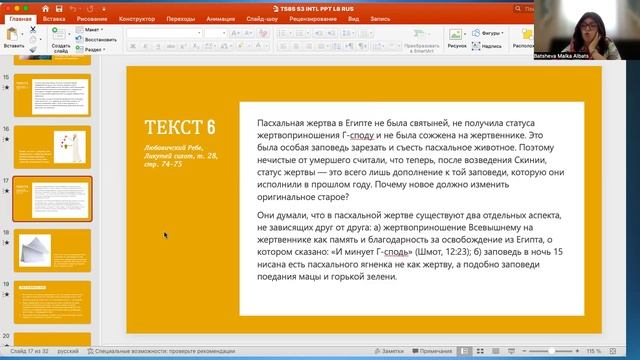Image resolution: width=640 pixels, height=360 pixels.
Task: Click the Save floppy disk icon
Action: click(x=59, y=9)
